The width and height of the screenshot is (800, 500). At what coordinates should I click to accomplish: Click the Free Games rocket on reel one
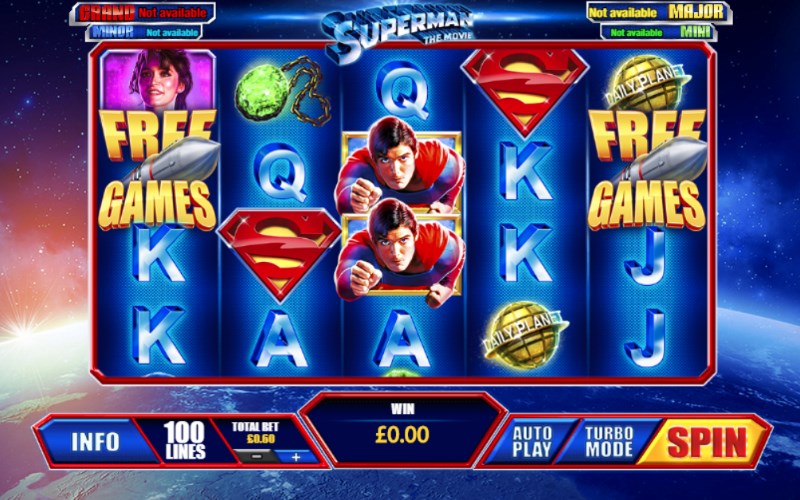[159, 168]
